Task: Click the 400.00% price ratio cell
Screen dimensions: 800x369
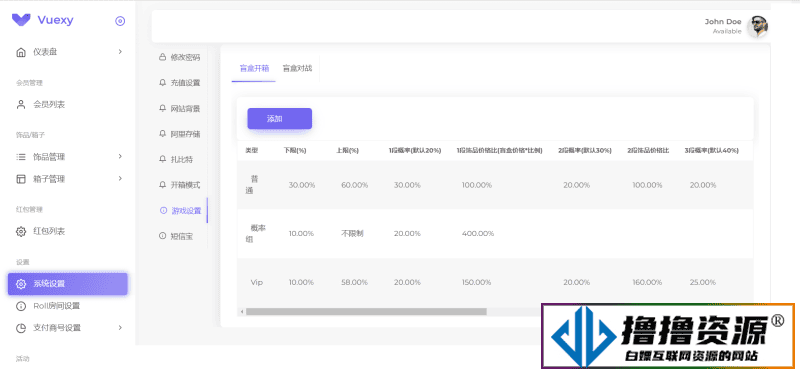Action: (x=478, y=233)
